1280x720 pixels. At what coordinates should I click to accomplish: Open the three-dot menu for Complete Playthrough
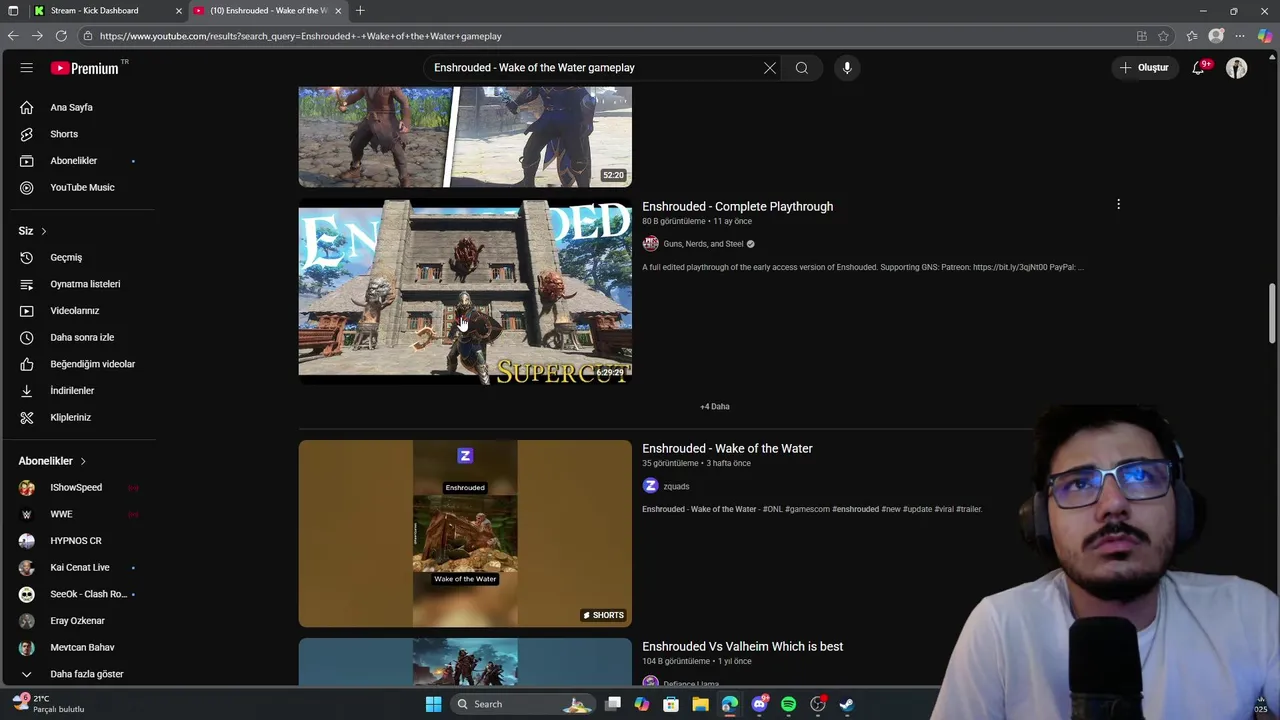pos(1118,204)
